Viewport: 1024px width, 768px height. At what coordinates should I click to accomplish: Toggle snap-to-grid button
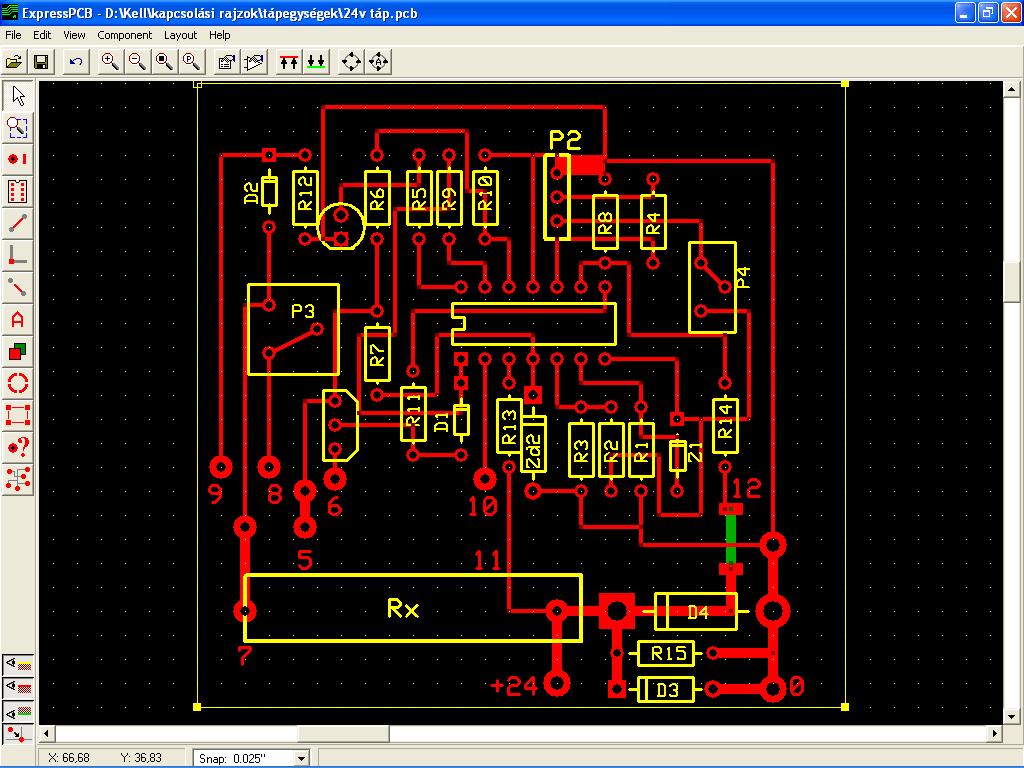tap(18, 734)
